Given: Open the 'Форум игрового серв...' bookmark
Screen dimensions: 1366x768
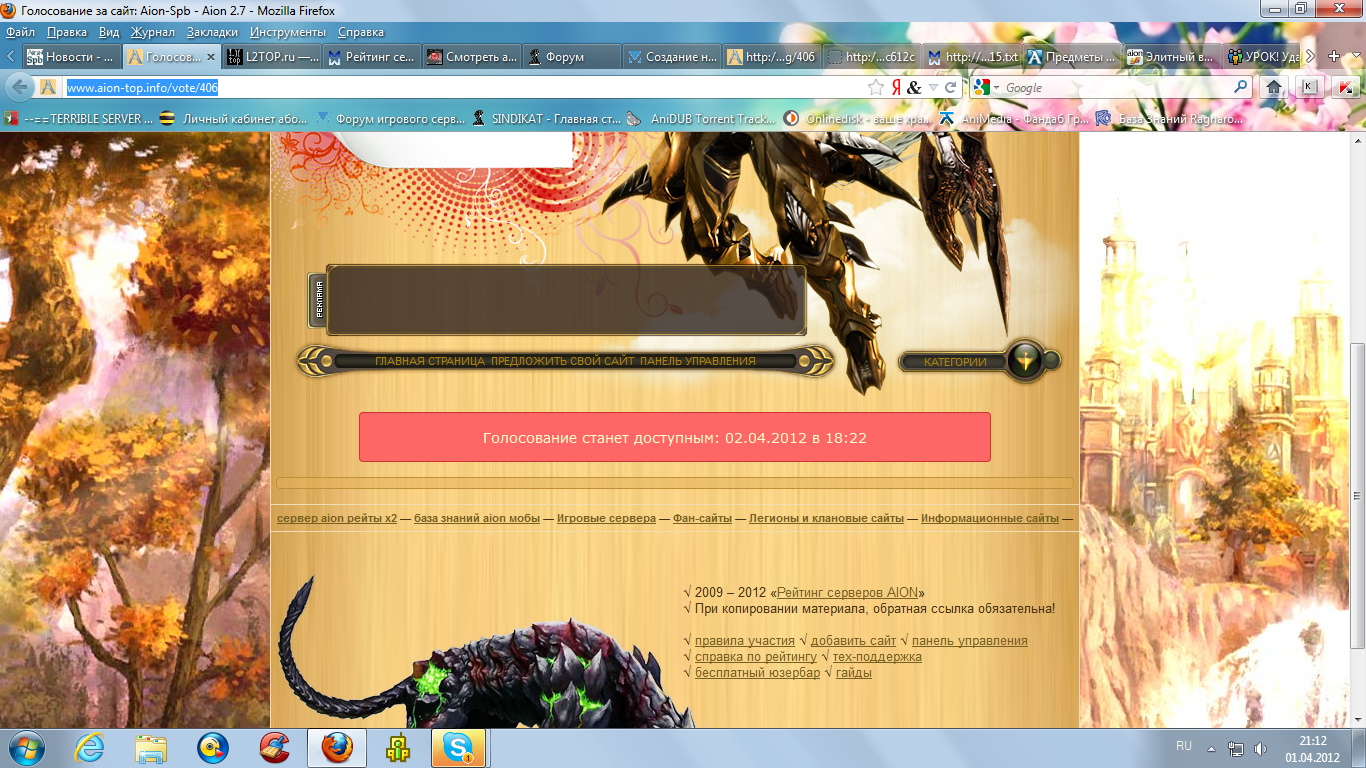Looking at the screenshot, I should pyautogui.click(x=390, y=119).
